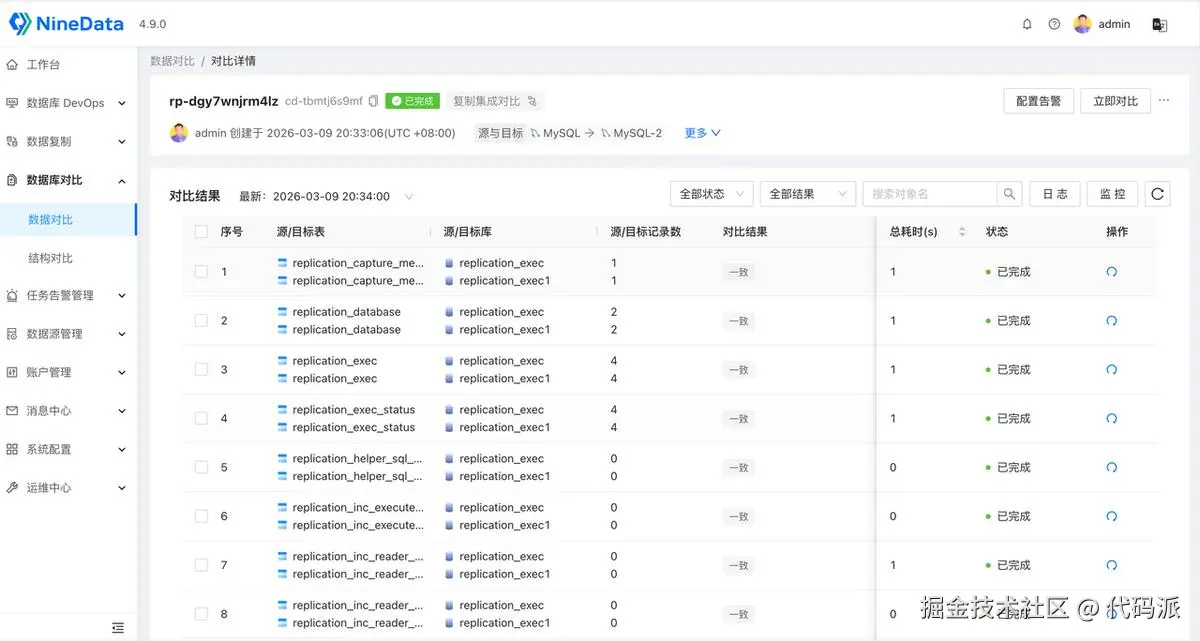Screen dimensions: 1200x641
Task: Select the checkbox for row 6
Action: tap(201, 516)
